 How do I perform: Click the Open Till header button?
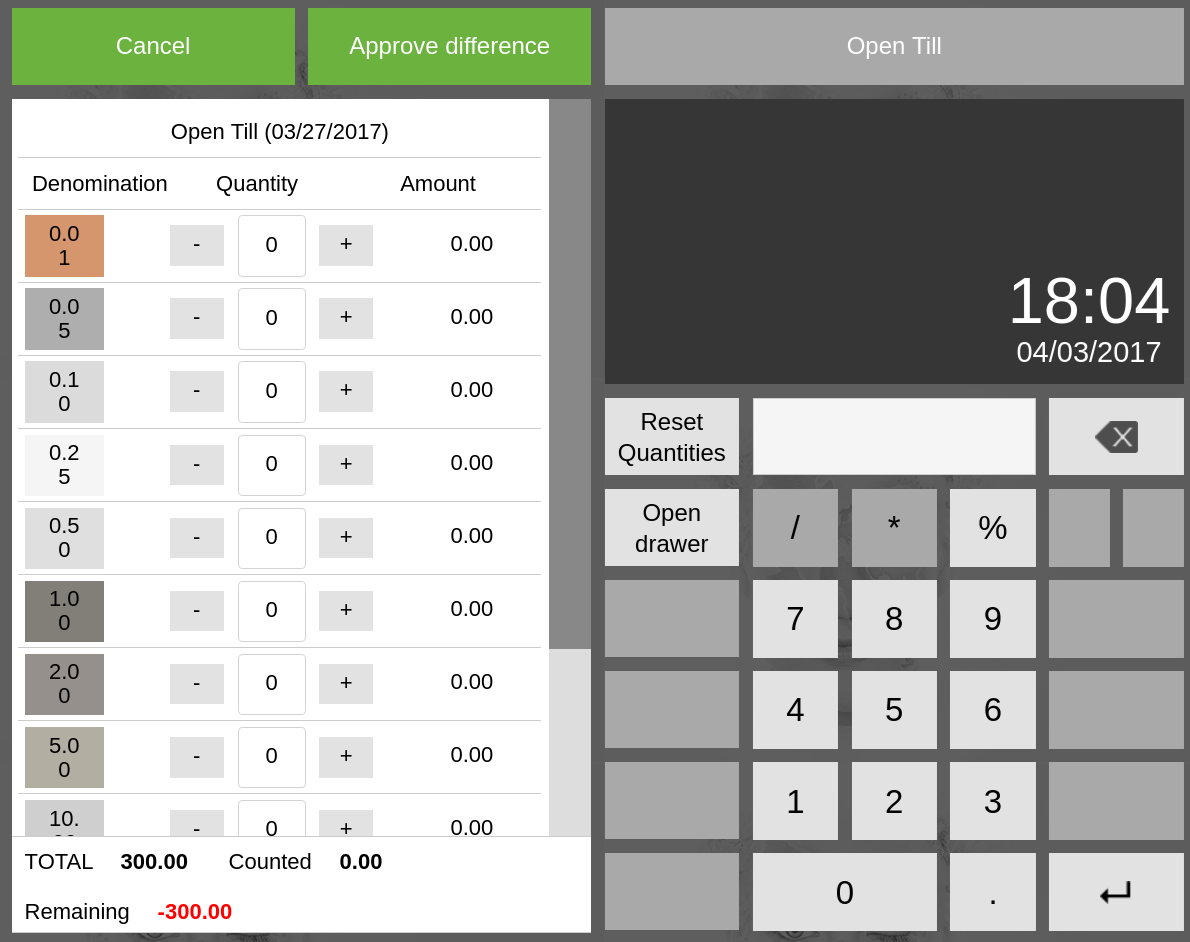[x=894, y=46]
